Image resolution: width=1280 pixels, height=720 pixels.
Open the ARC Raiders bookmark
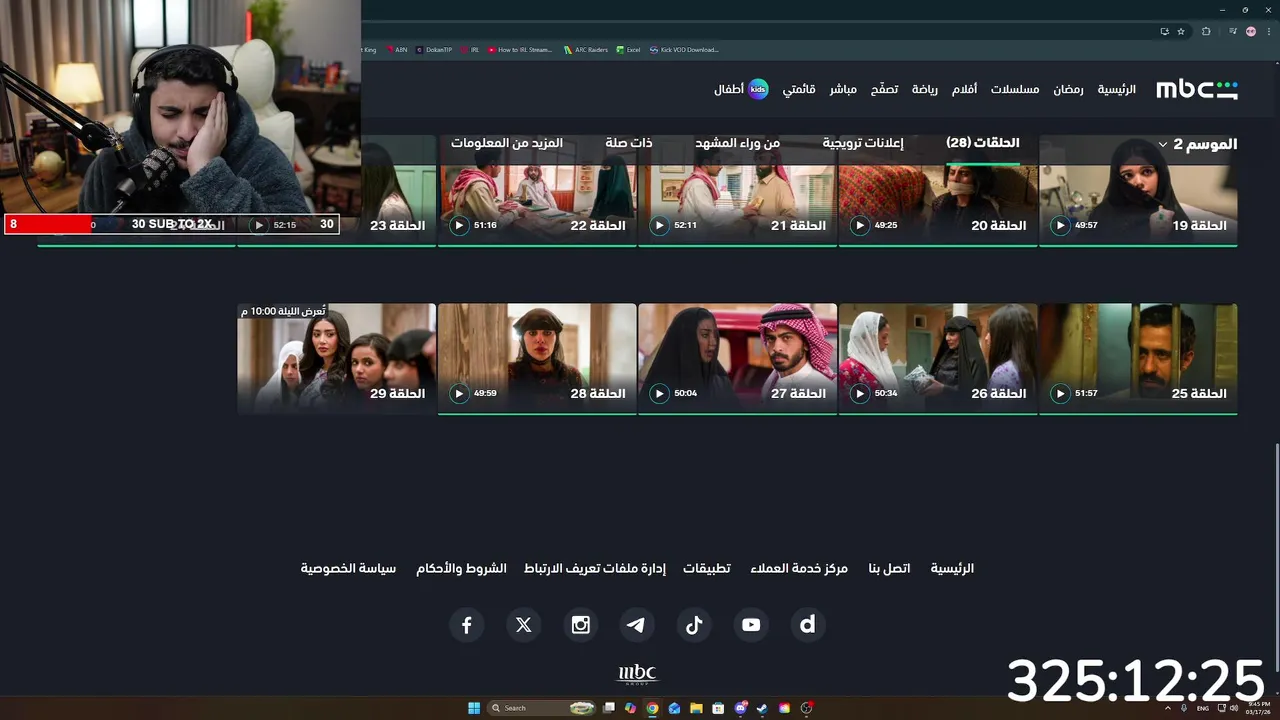[587, 50]
